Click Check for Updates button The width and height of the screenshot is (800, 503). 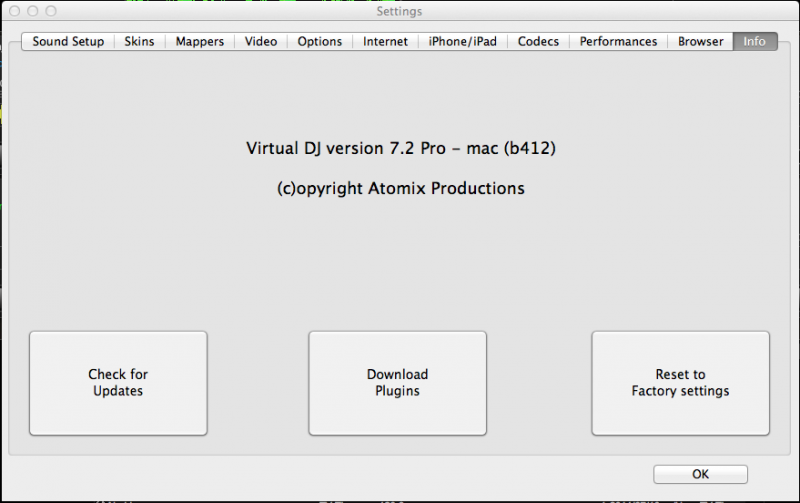[118, 383]
